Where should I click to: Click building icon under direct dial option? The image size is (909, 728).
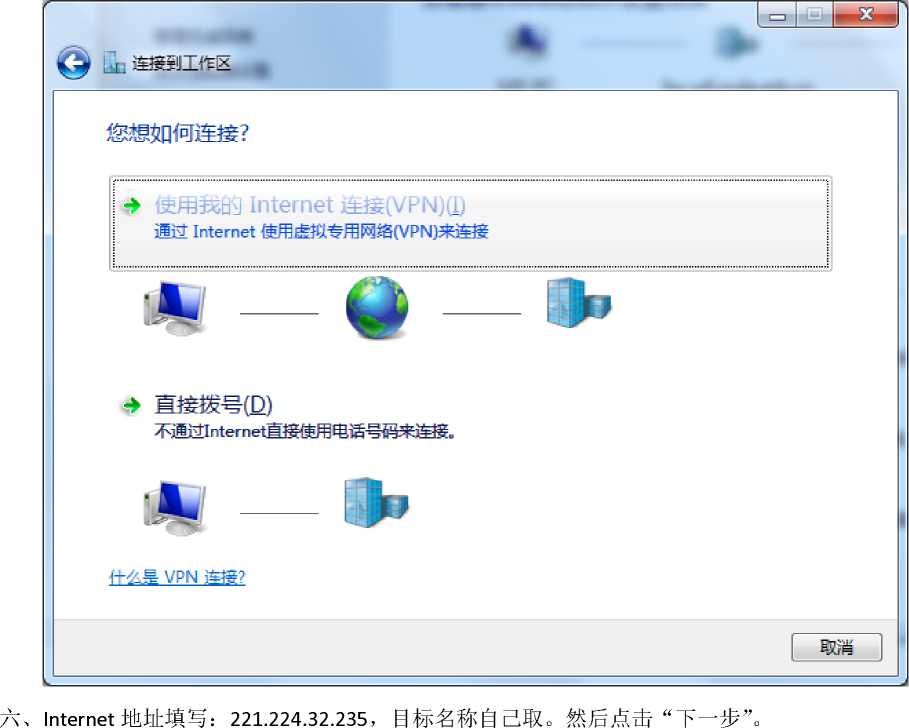tap(376, 503)
